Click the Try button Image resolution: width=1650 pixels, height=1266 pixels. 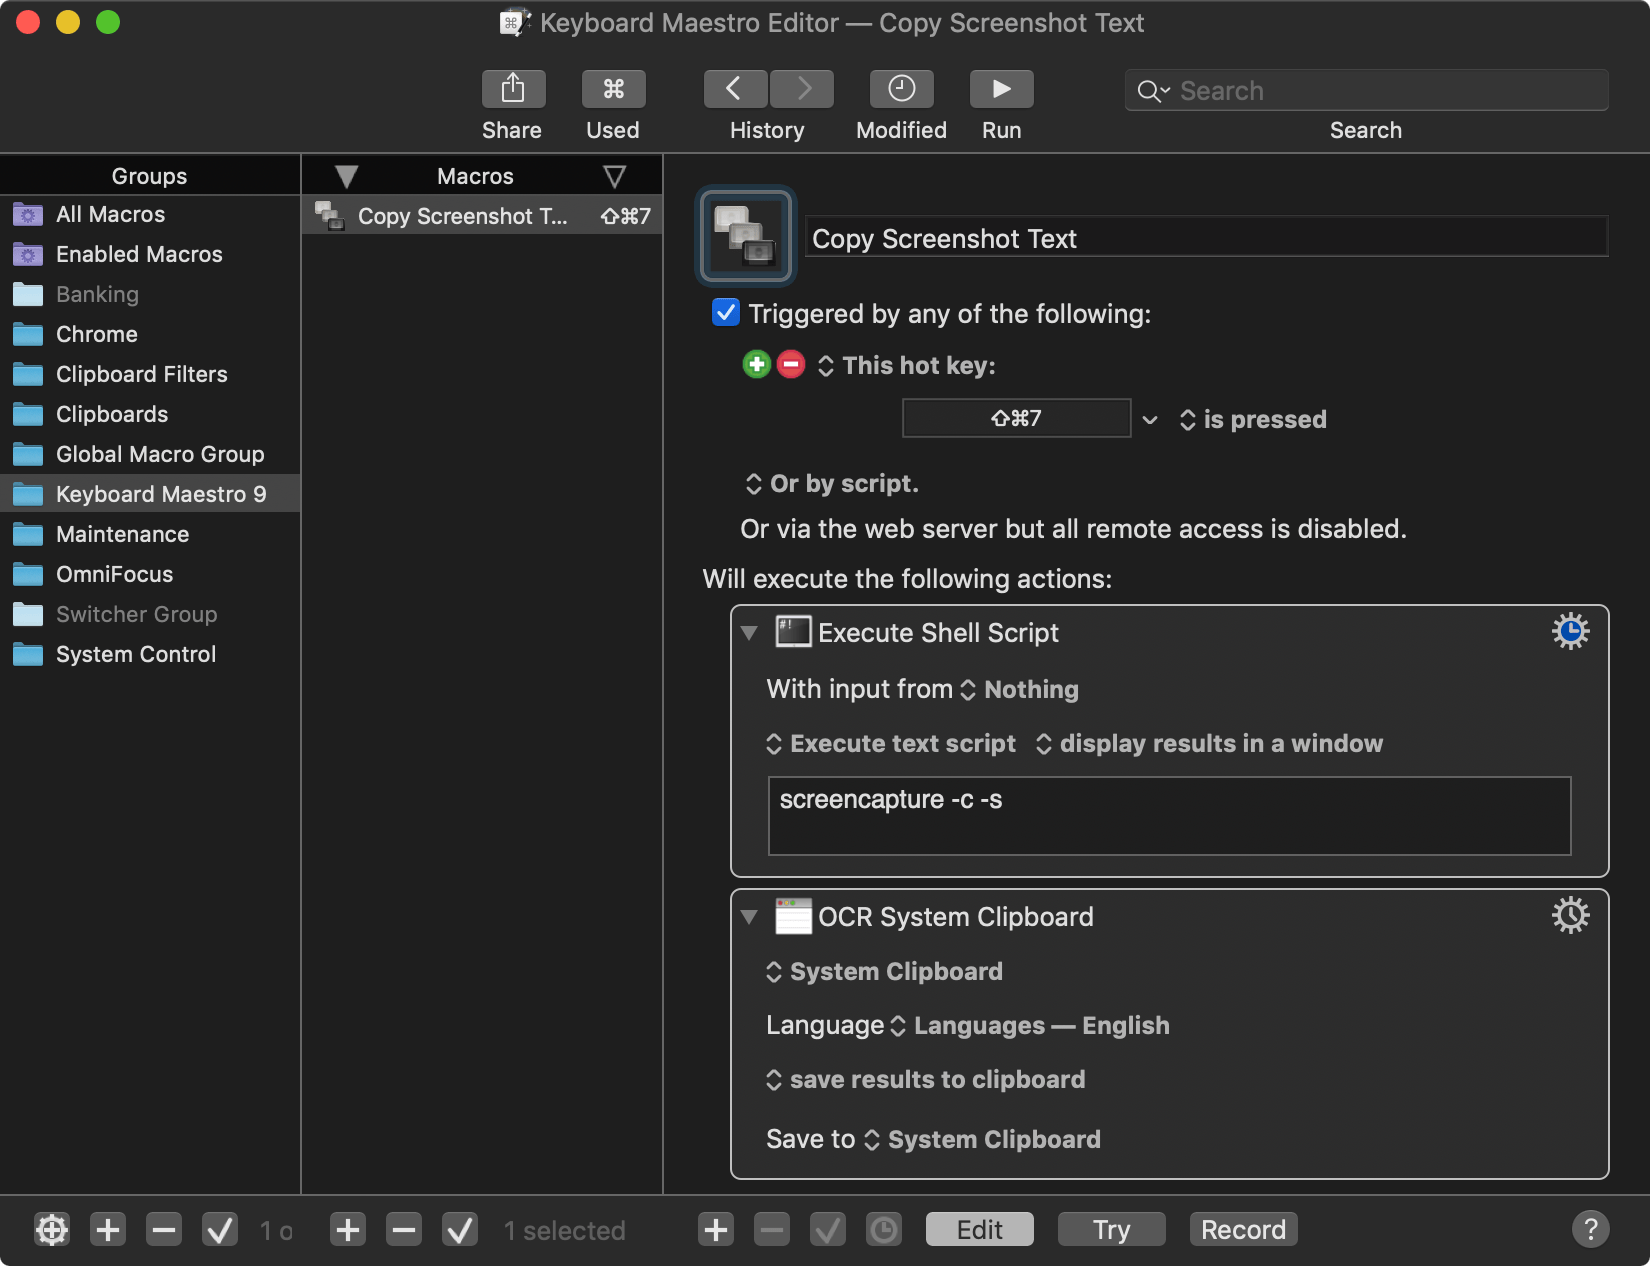tap(1111, 1229)
